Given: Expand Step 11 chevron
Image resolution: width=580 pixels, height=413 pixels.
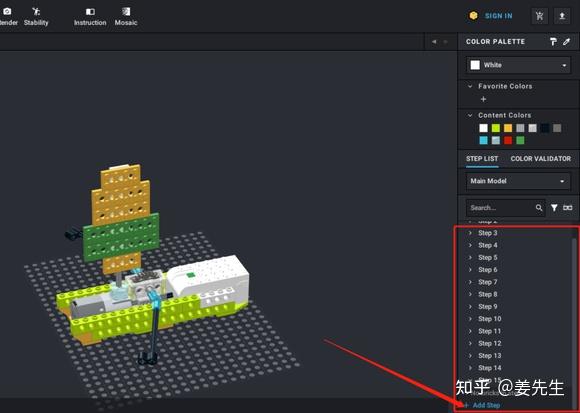Looking at the screenshot, I should [470, 331].
